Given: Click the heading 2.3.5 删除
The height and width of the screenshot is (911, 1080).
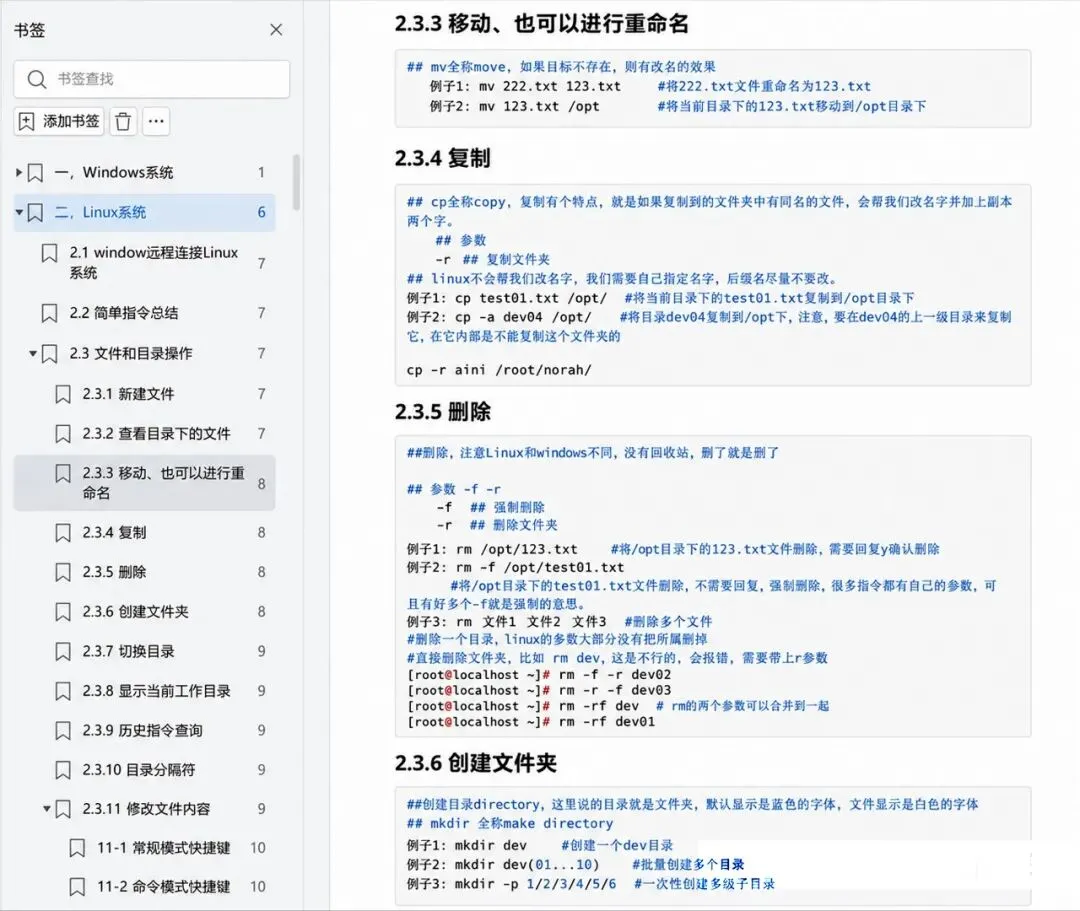Looking at the screenshot, I should [x=442, y=412].
